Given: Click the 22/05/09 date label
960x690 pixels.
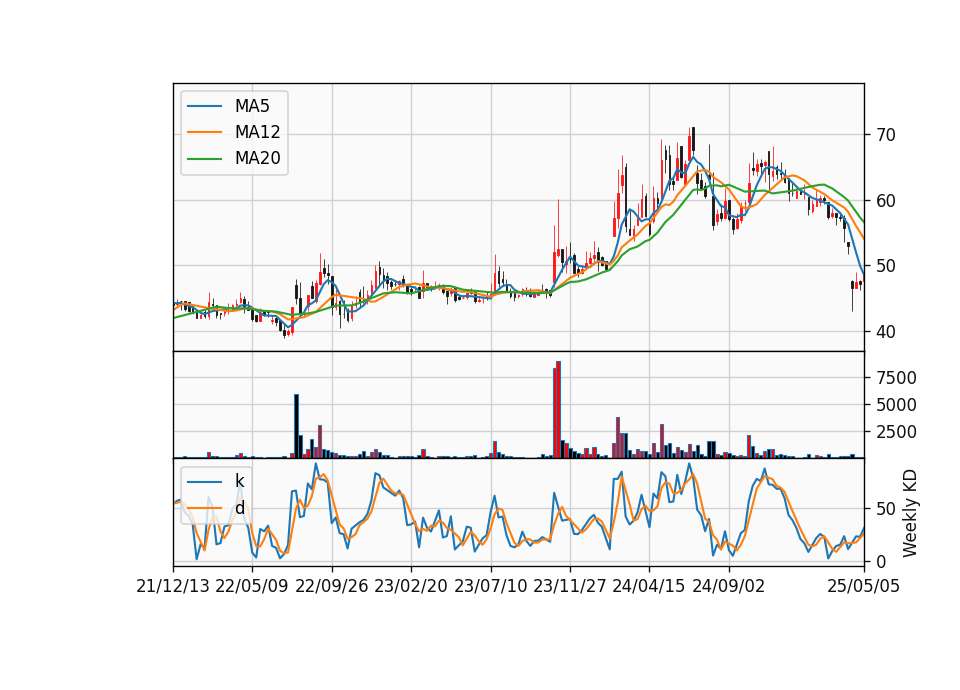Looking at the screenshot, I should pyautogui.click(x=252, y=587).
